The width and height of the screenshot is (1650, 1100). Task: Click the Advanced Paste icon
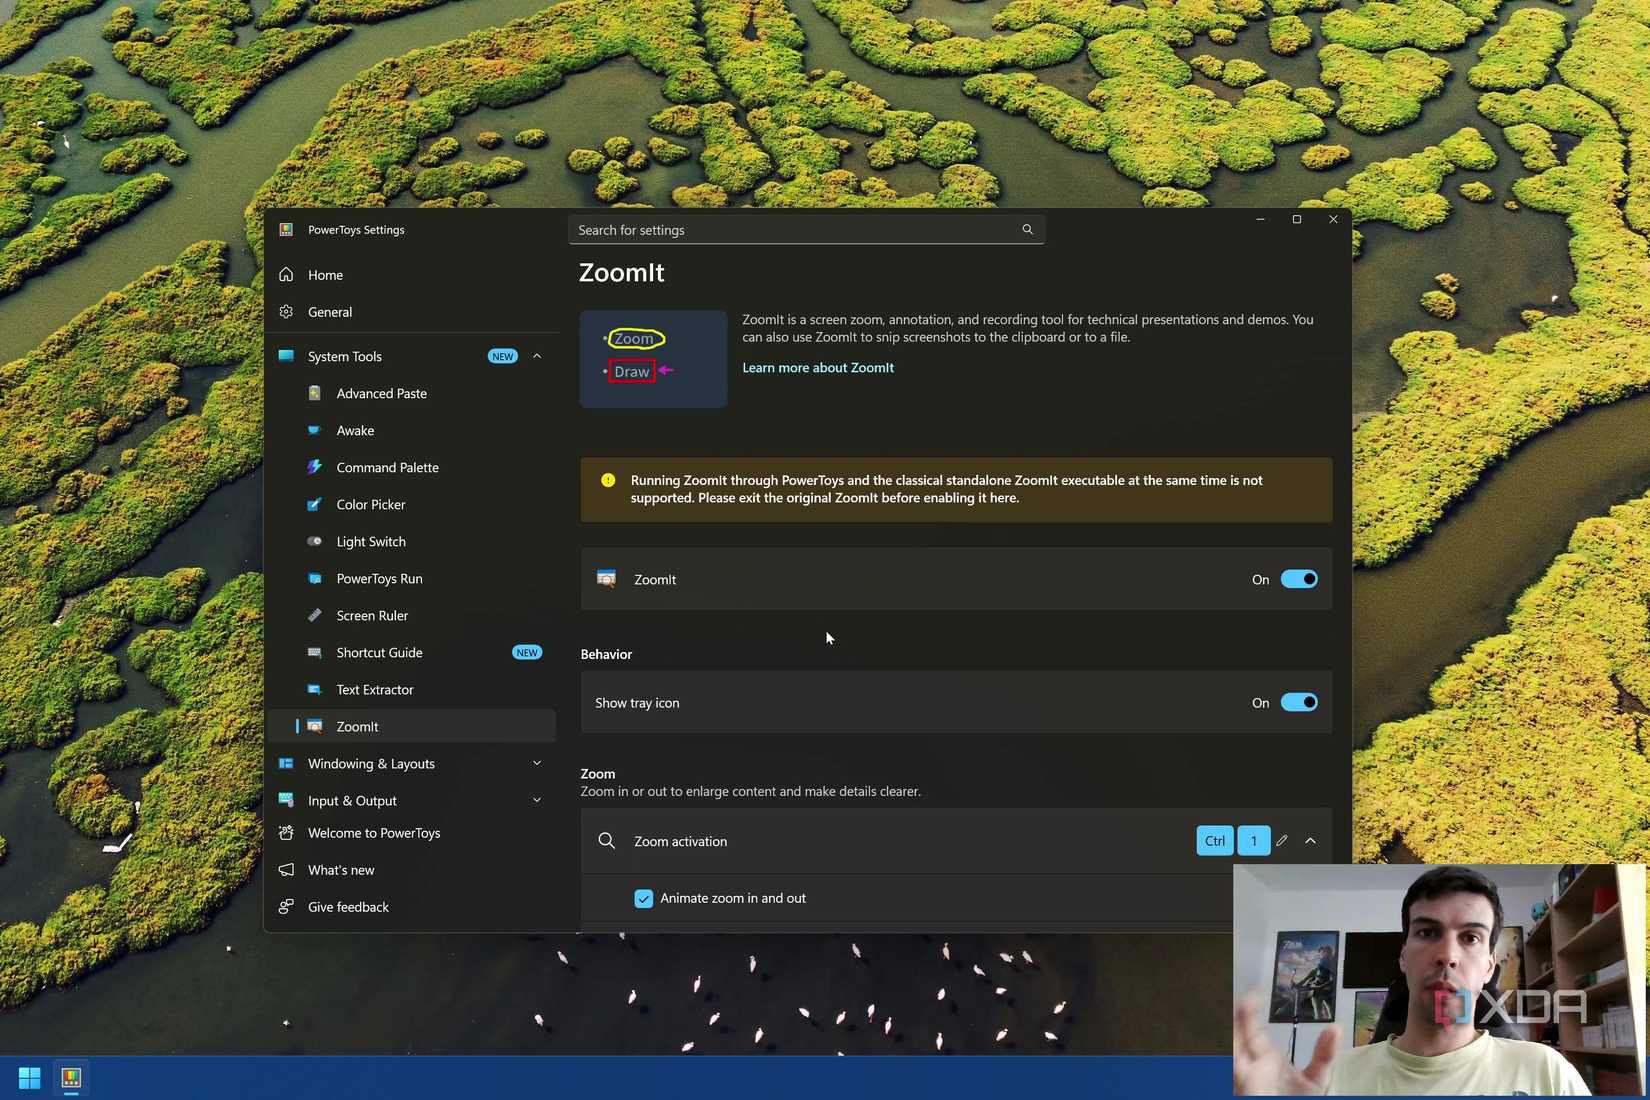point(315,393)
